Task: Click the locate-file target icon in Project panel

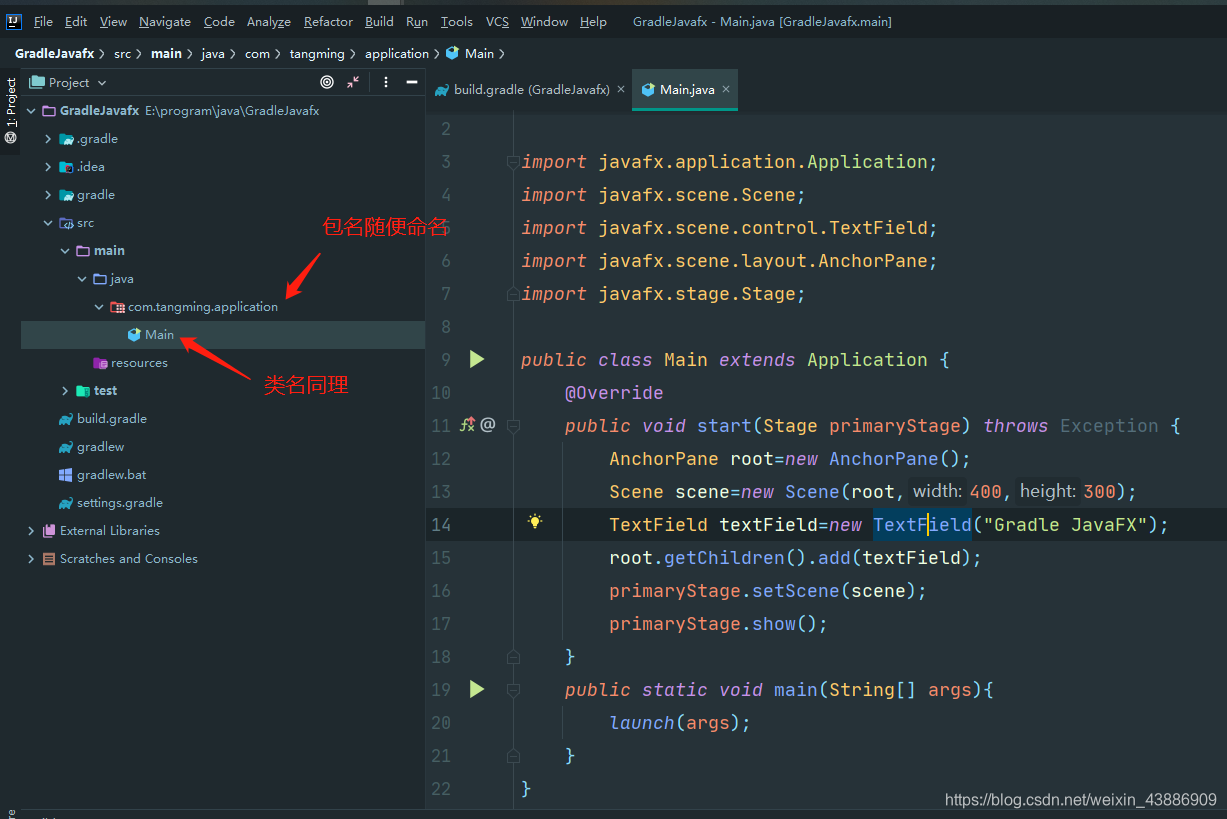Action: click(327, 82)
